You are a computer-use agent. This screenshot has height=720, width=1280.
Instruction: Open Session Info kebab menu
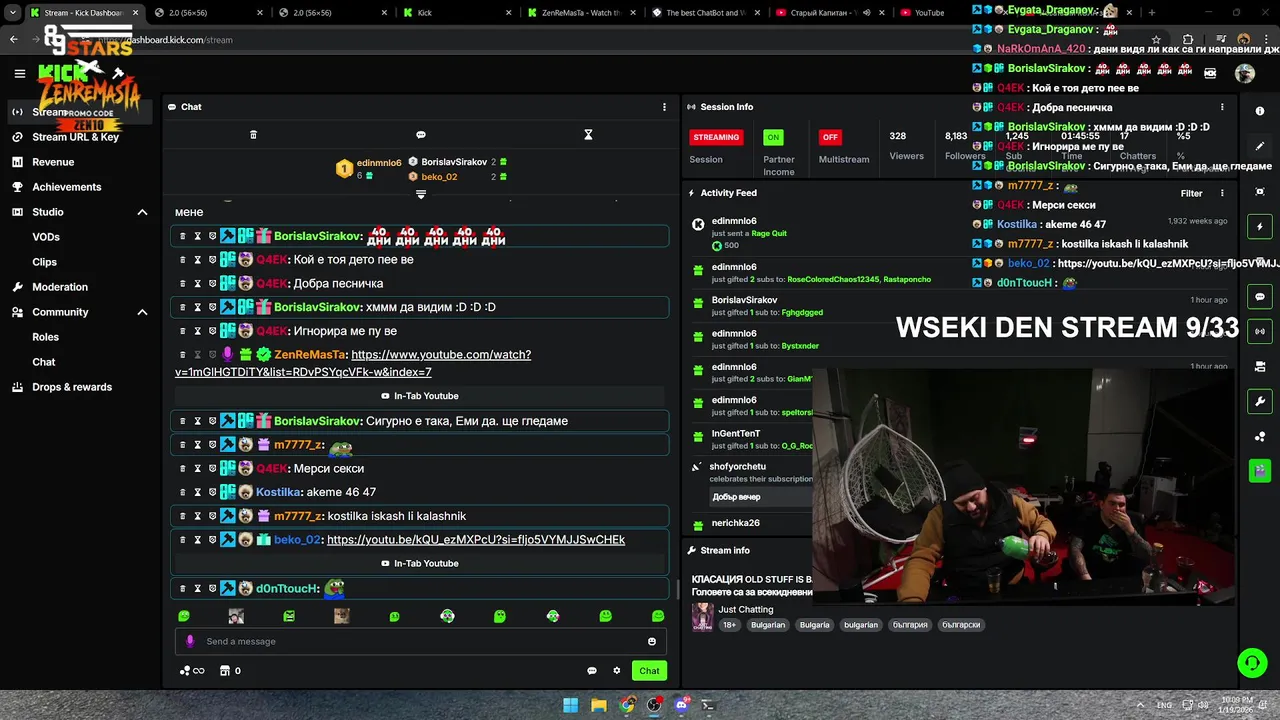[1222, 107]
